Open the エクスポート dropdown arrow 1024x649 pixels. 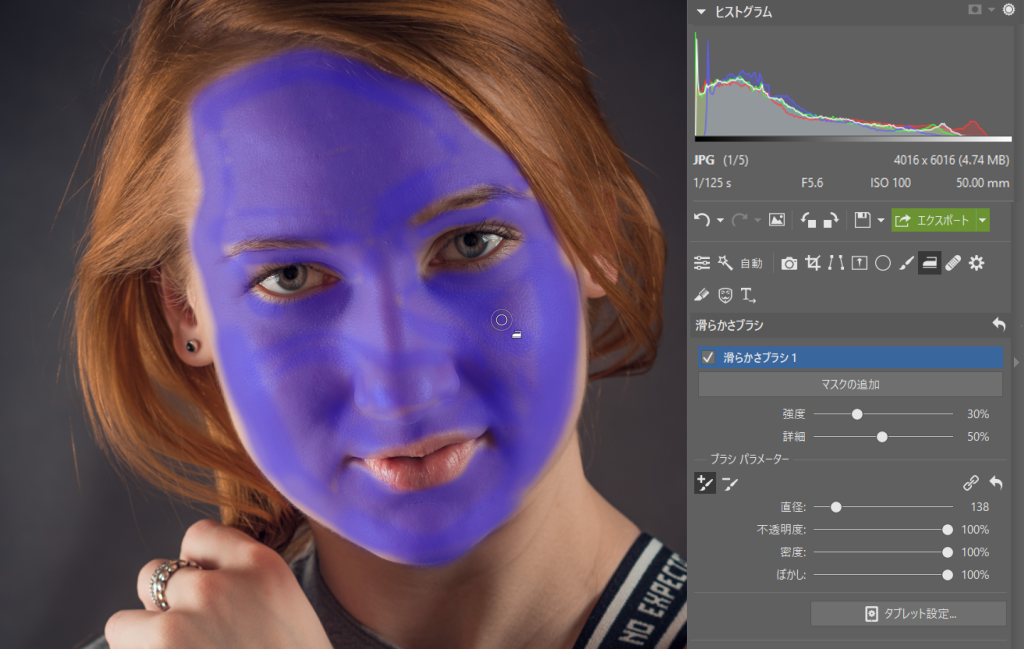pyautogui.click(x=982, y=220)
